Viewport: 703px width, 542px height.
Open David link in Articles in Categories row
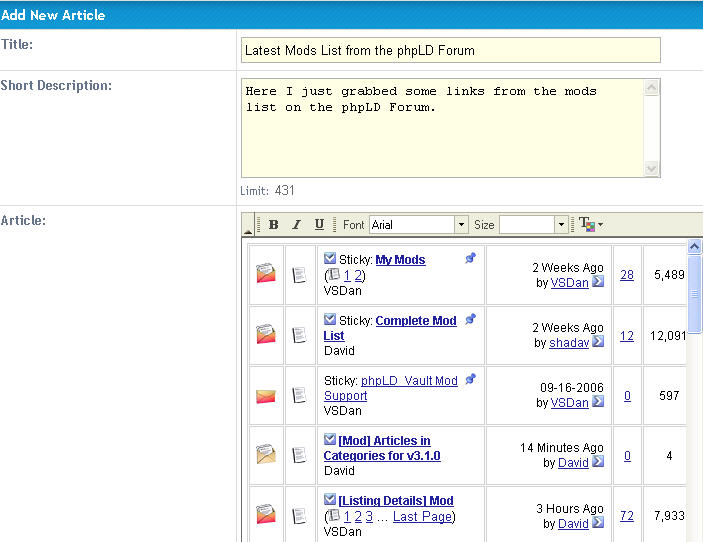point(573,463)
